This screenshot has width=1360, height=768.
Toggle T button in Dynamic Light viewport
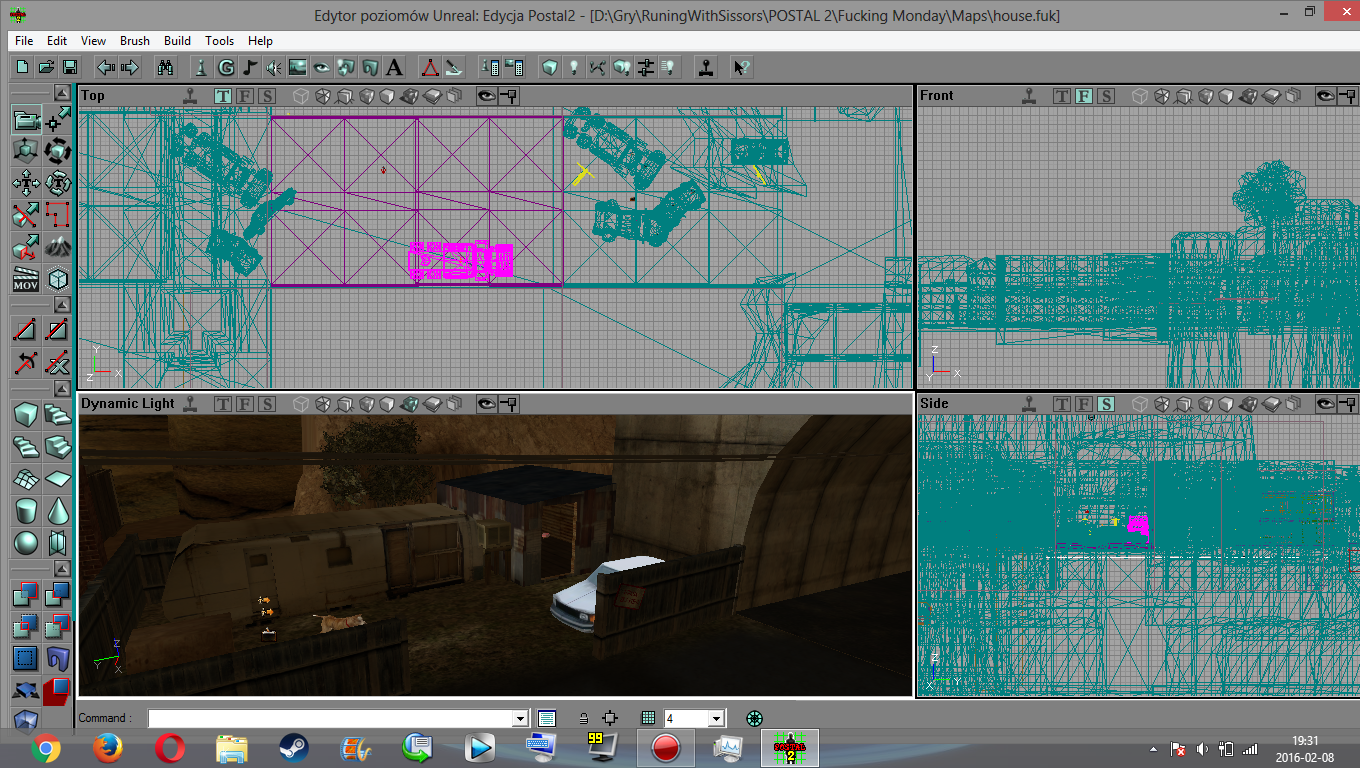223,404
